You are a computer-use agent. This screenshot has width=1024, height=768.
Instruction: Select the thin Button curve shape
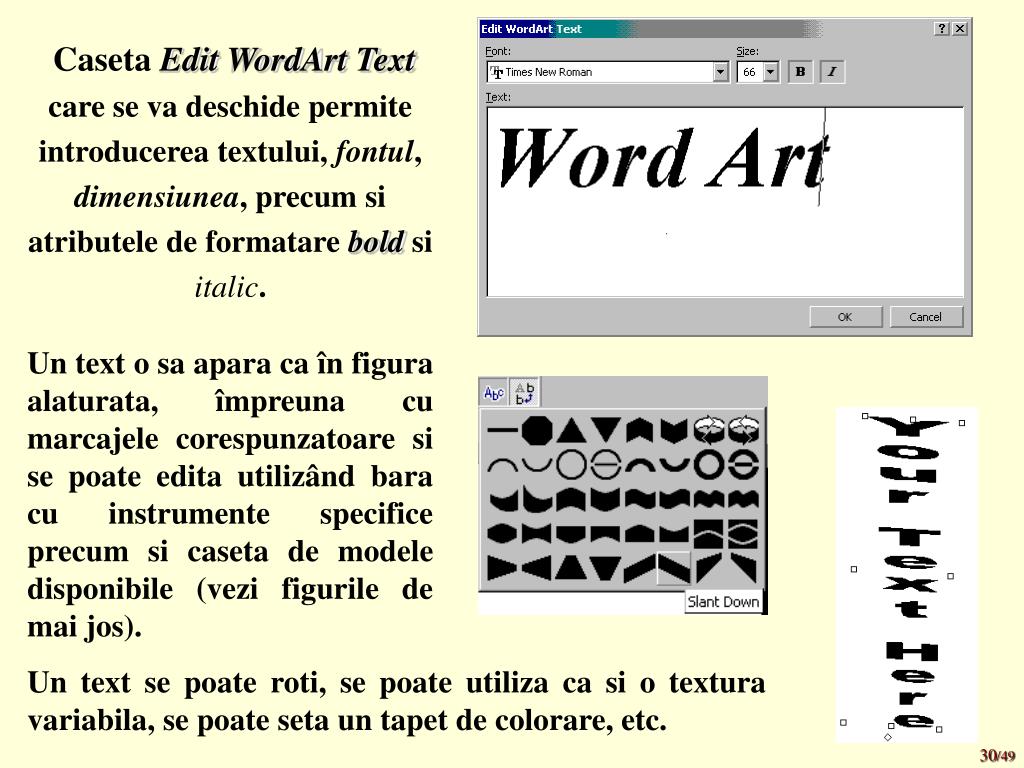(x=606, y=465)
